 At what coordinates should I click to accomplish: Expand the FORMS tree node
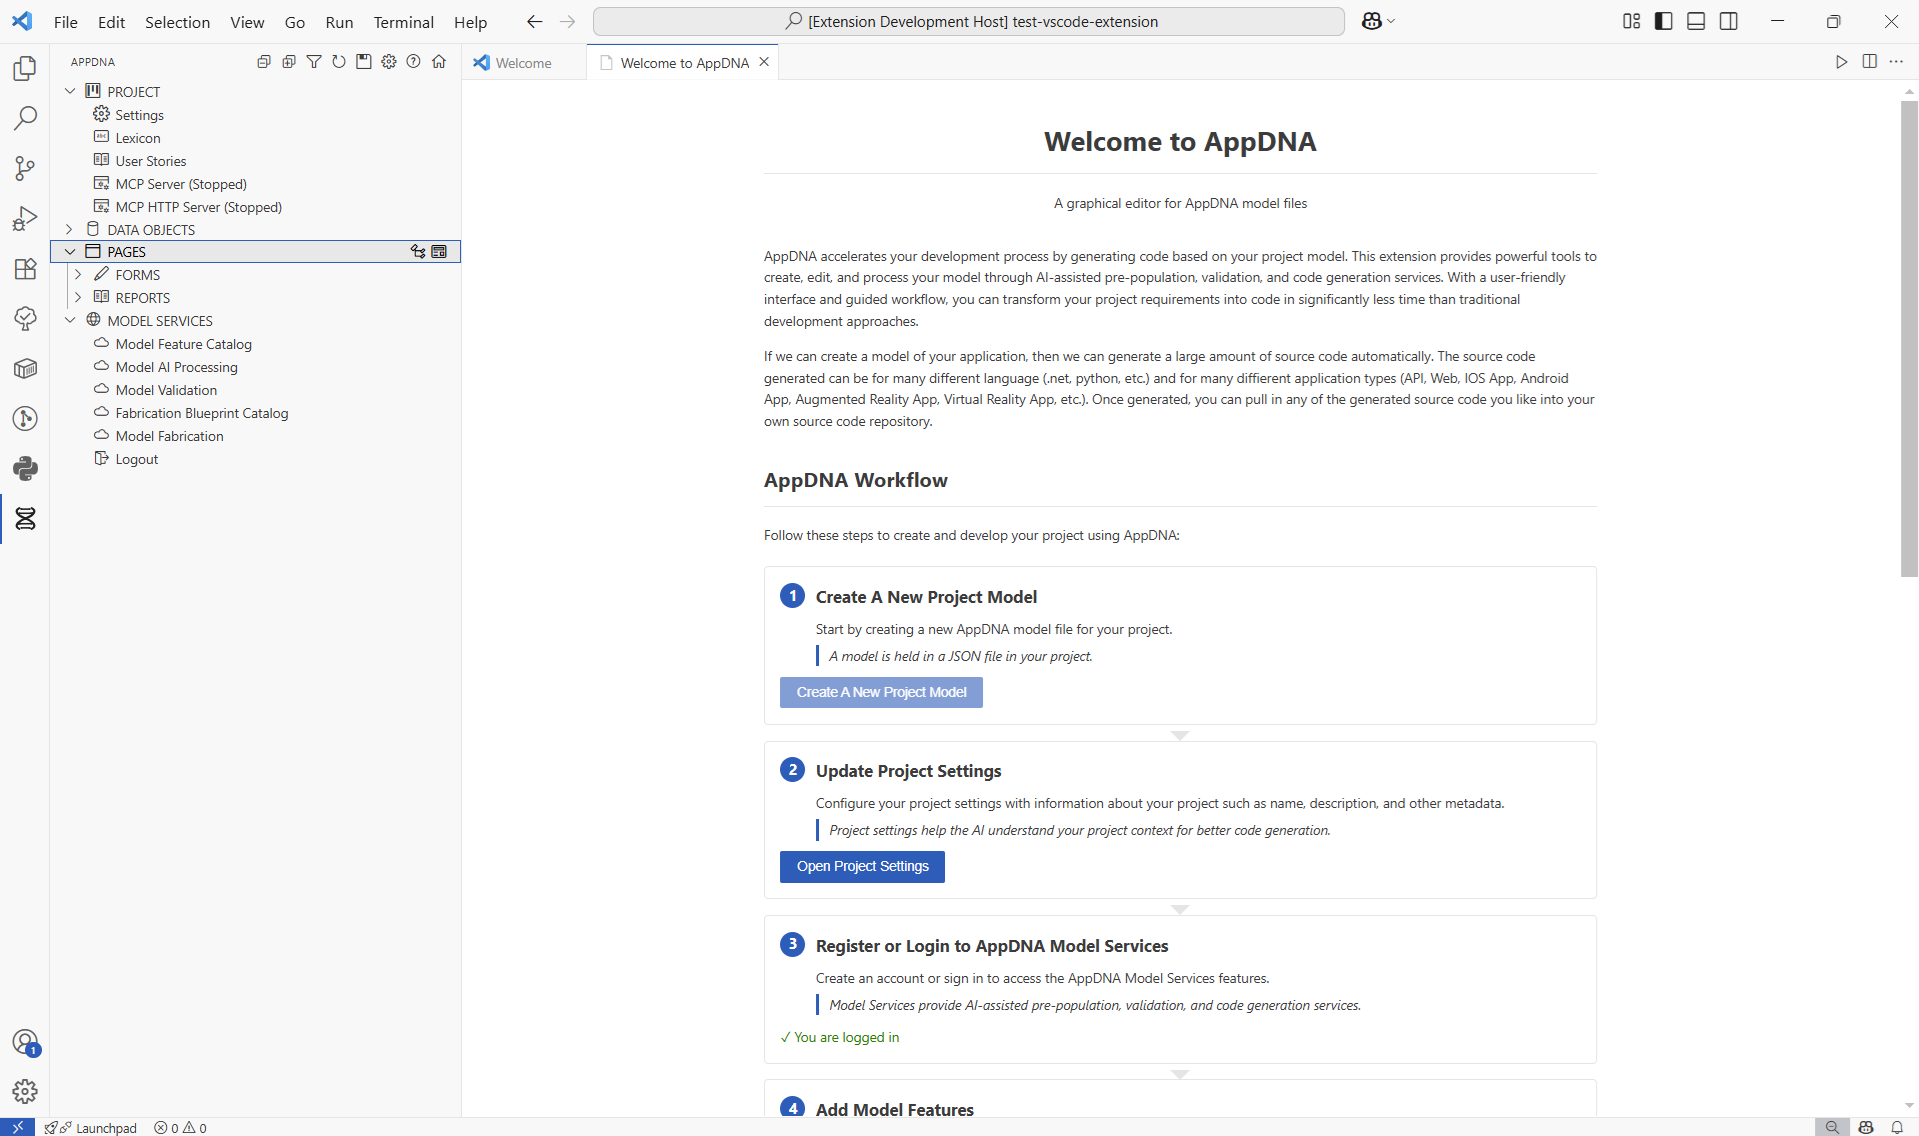pyautogui.click(x=78, y=275)
